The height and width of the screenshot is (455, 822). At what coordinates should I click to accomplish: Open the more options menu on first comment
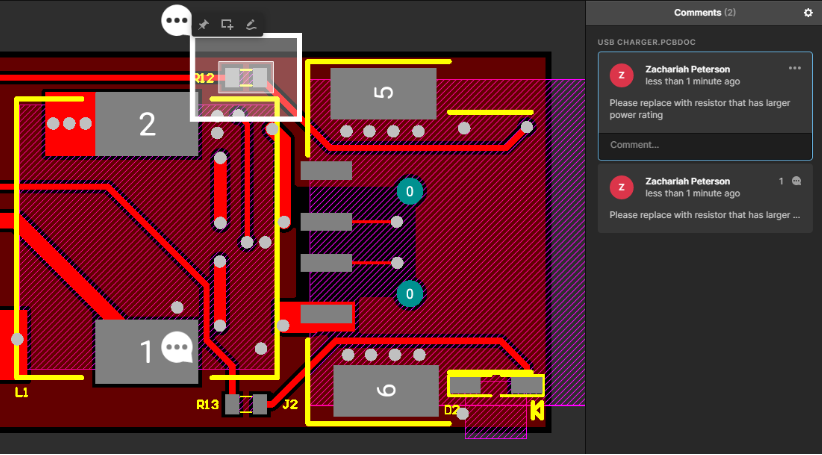[795, 68]
